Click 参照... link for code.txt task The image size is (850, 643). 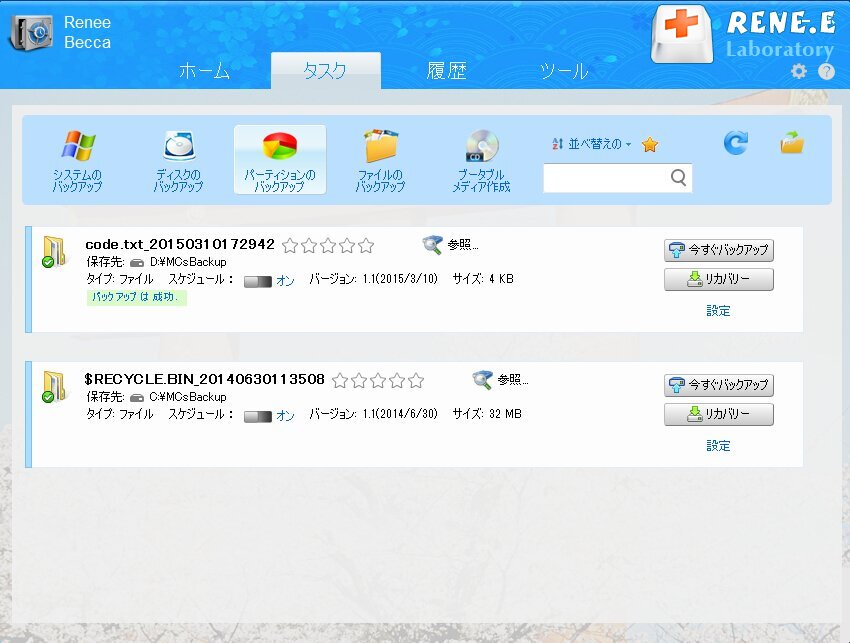[463, 245]
